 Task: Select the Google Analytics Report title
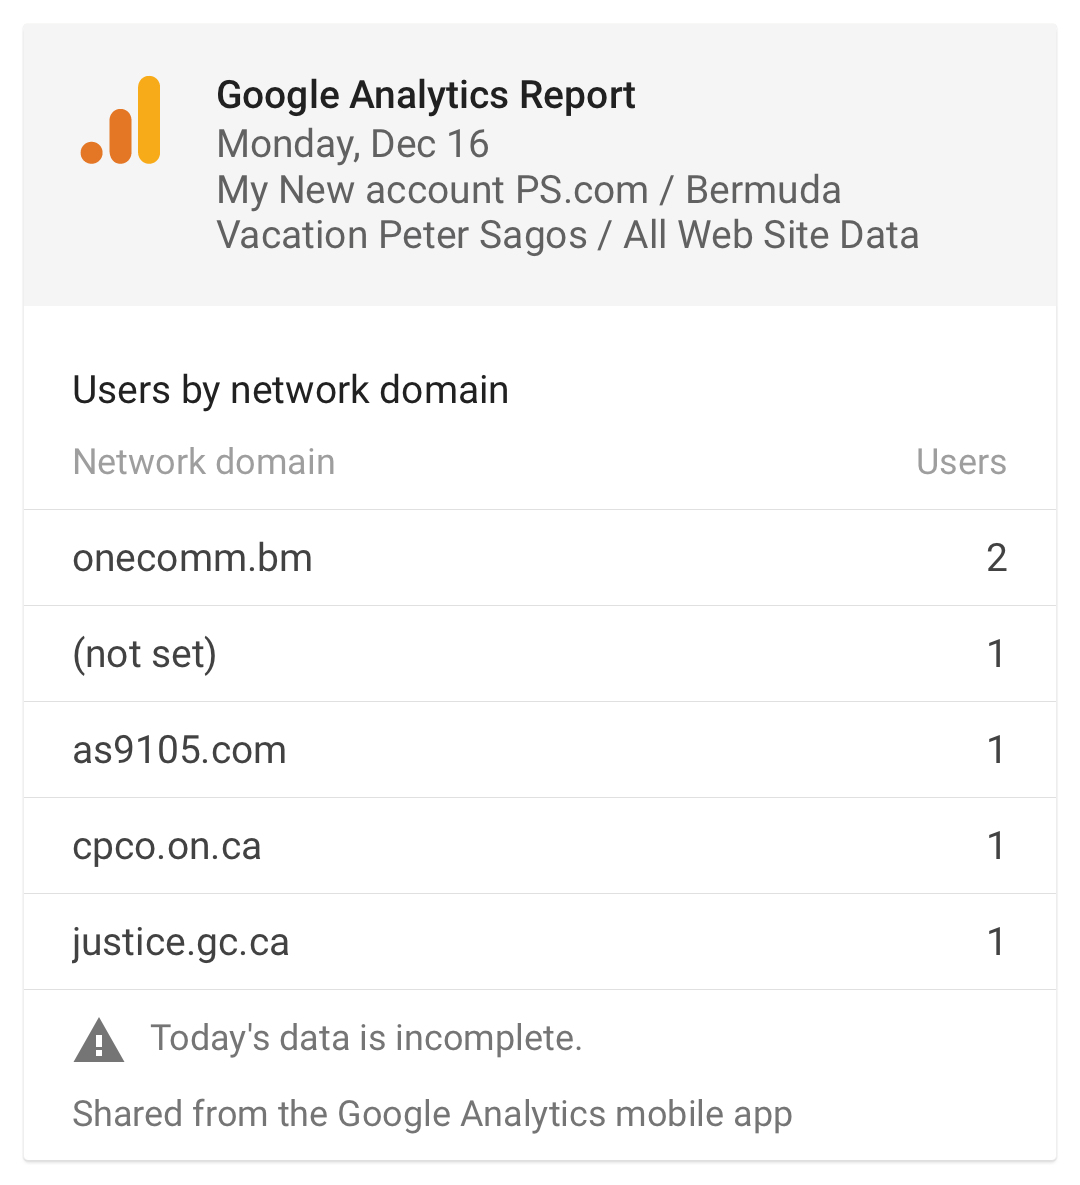coord(426,95)
